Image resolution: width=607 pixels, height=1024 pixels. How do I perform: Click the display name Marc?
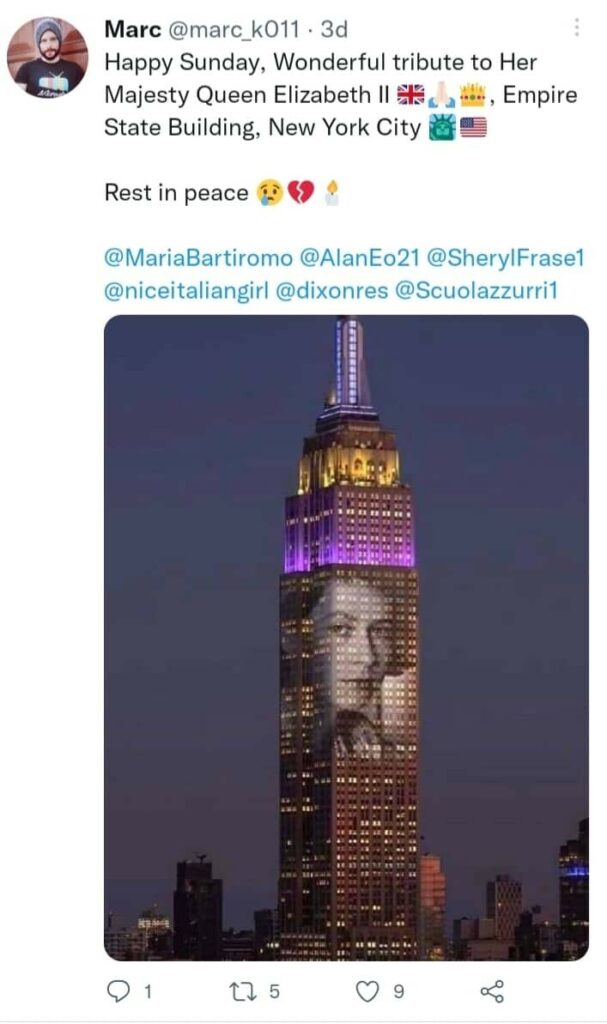[x=133, y=29]
